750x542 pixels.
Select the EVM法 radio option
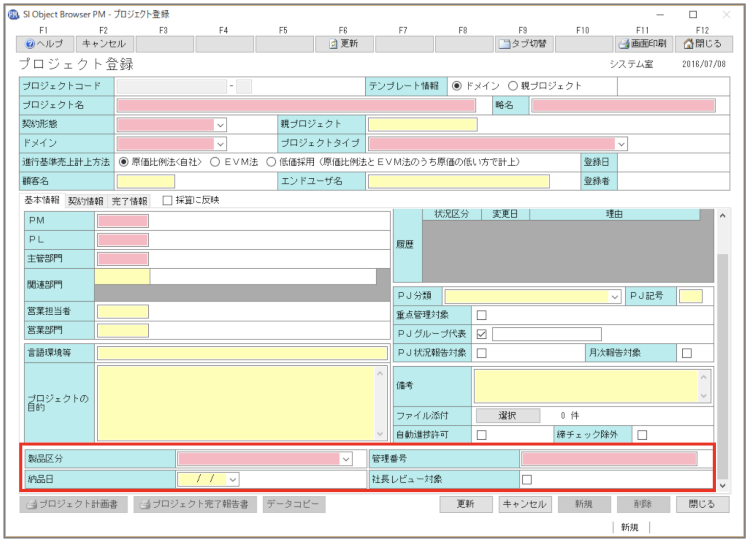(x=214, y=162)
